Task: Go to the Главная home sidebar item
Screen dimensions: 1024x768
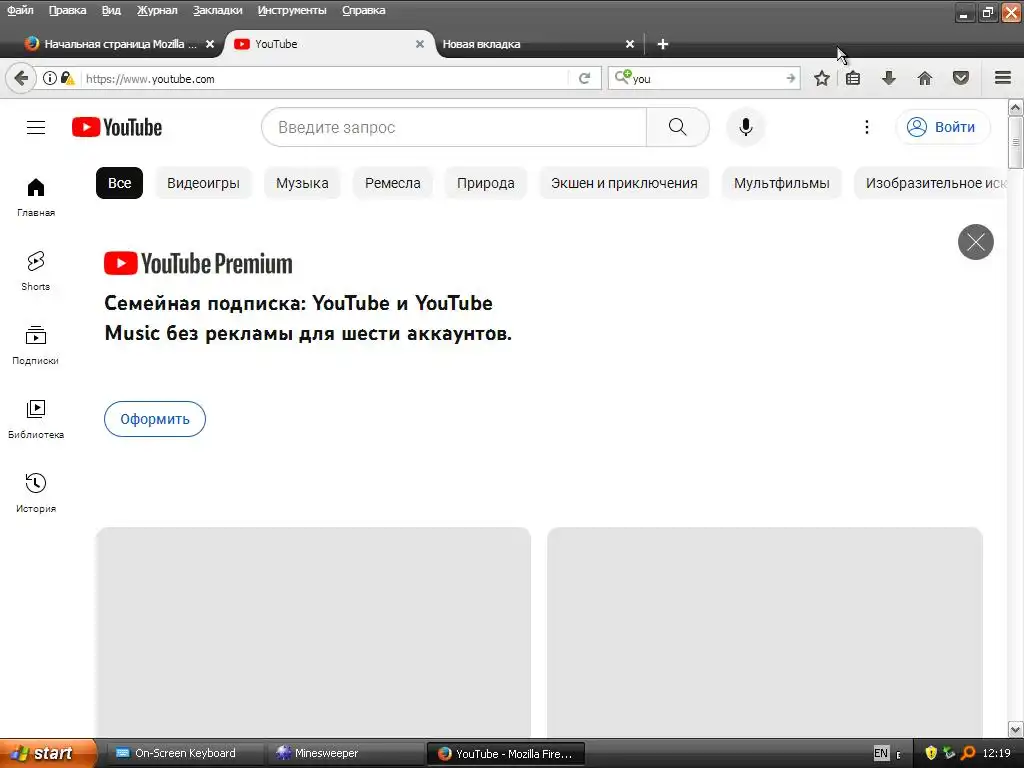Action: tap(36, 198)
